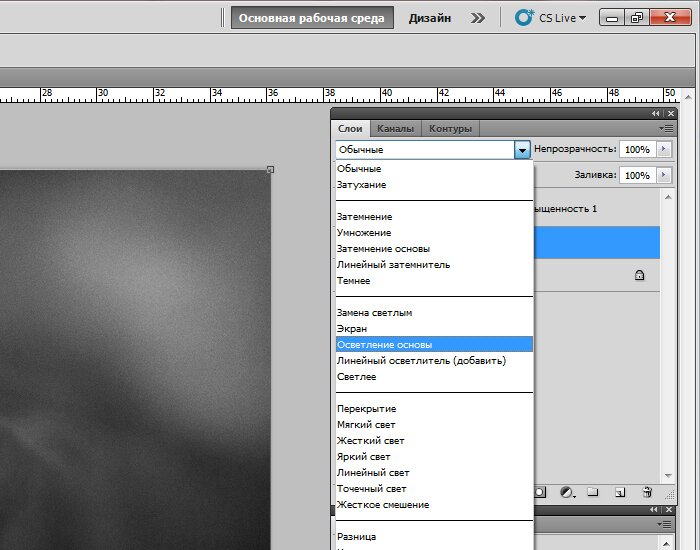The height and width of the screenshot is (550, 700).
Task: Collapse the blend mode dropdown arrow
Action: click(x=521, y=150)
